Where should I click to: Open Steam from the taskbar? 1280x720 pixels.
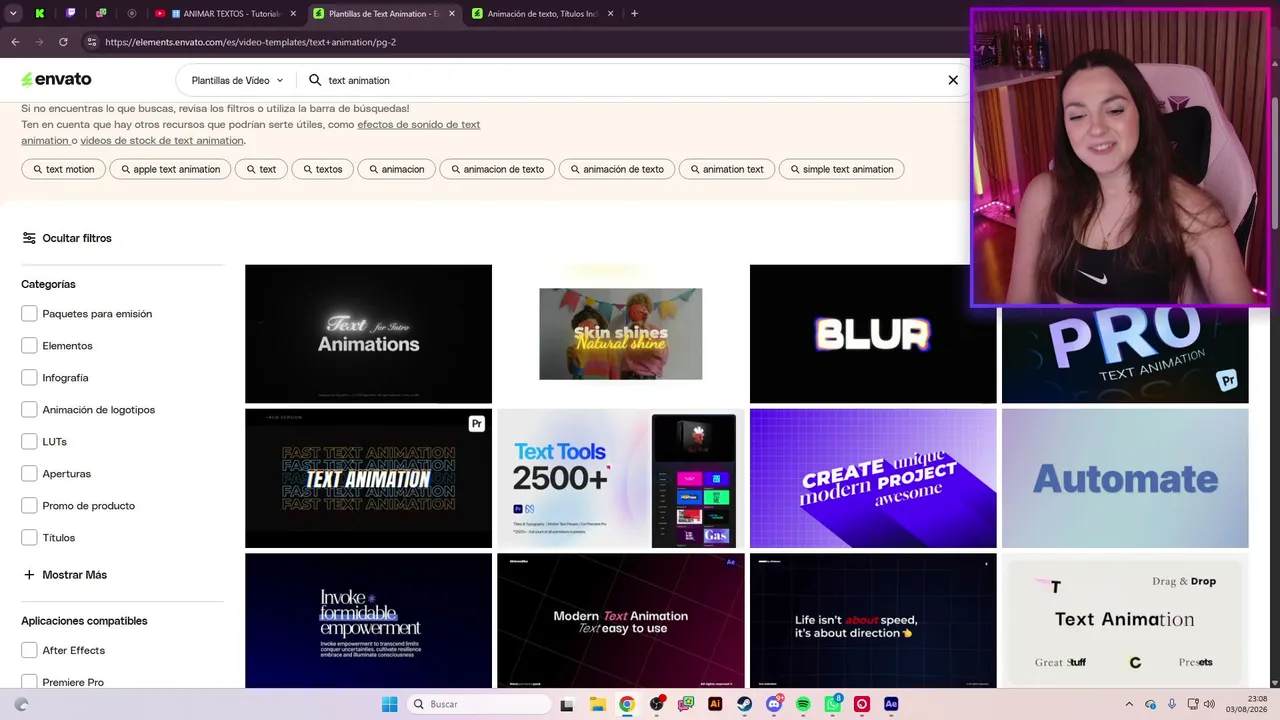[x=745, y=704]
